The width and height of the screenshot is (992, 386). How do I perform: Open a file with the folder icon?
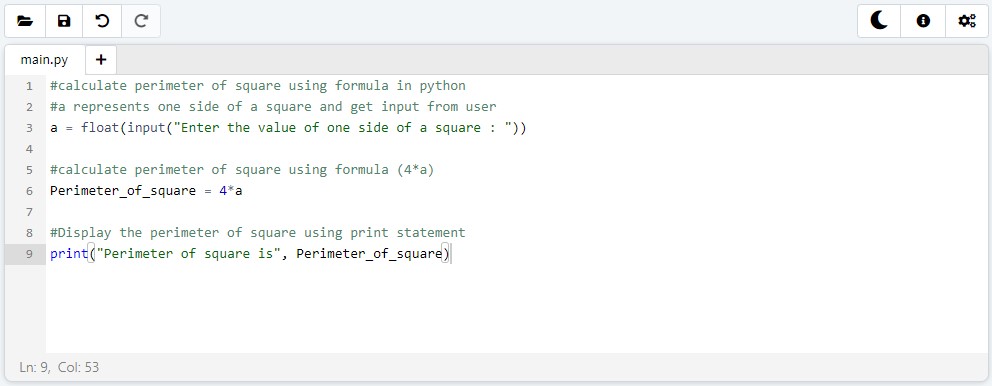(x=25, y=21)
